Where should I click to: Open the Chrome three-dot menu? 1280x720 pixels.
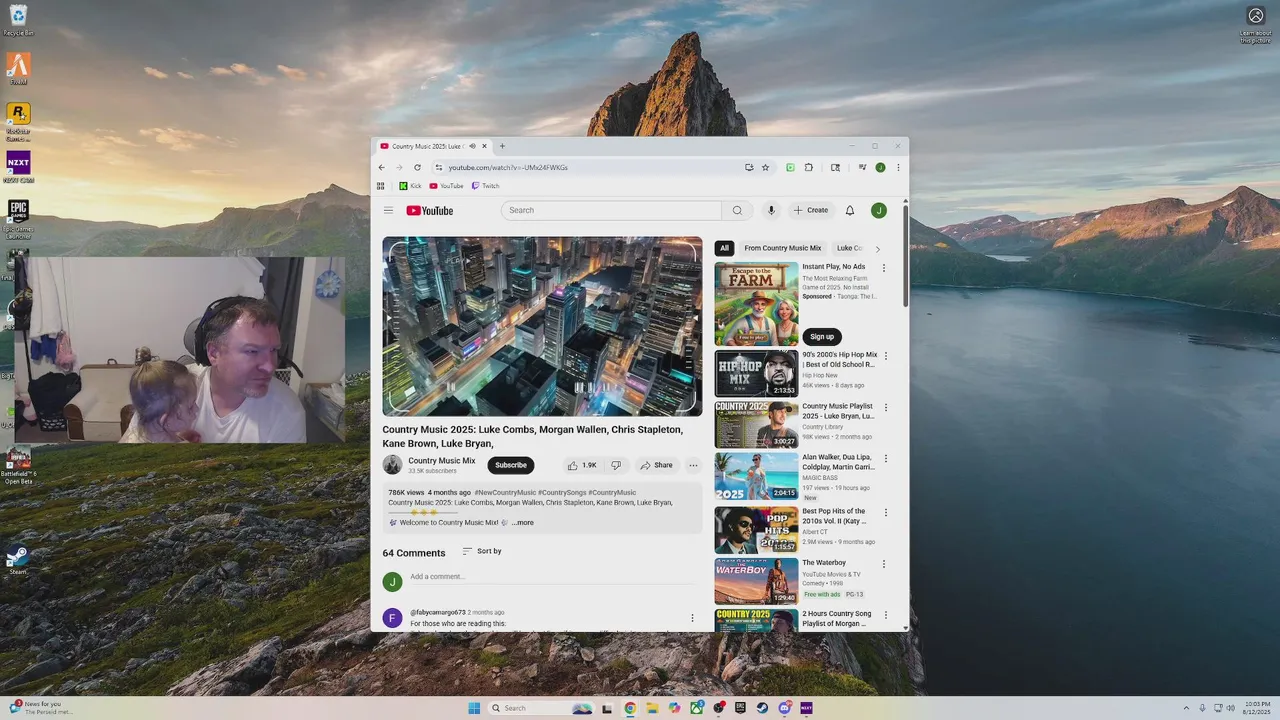coord(898,167)
